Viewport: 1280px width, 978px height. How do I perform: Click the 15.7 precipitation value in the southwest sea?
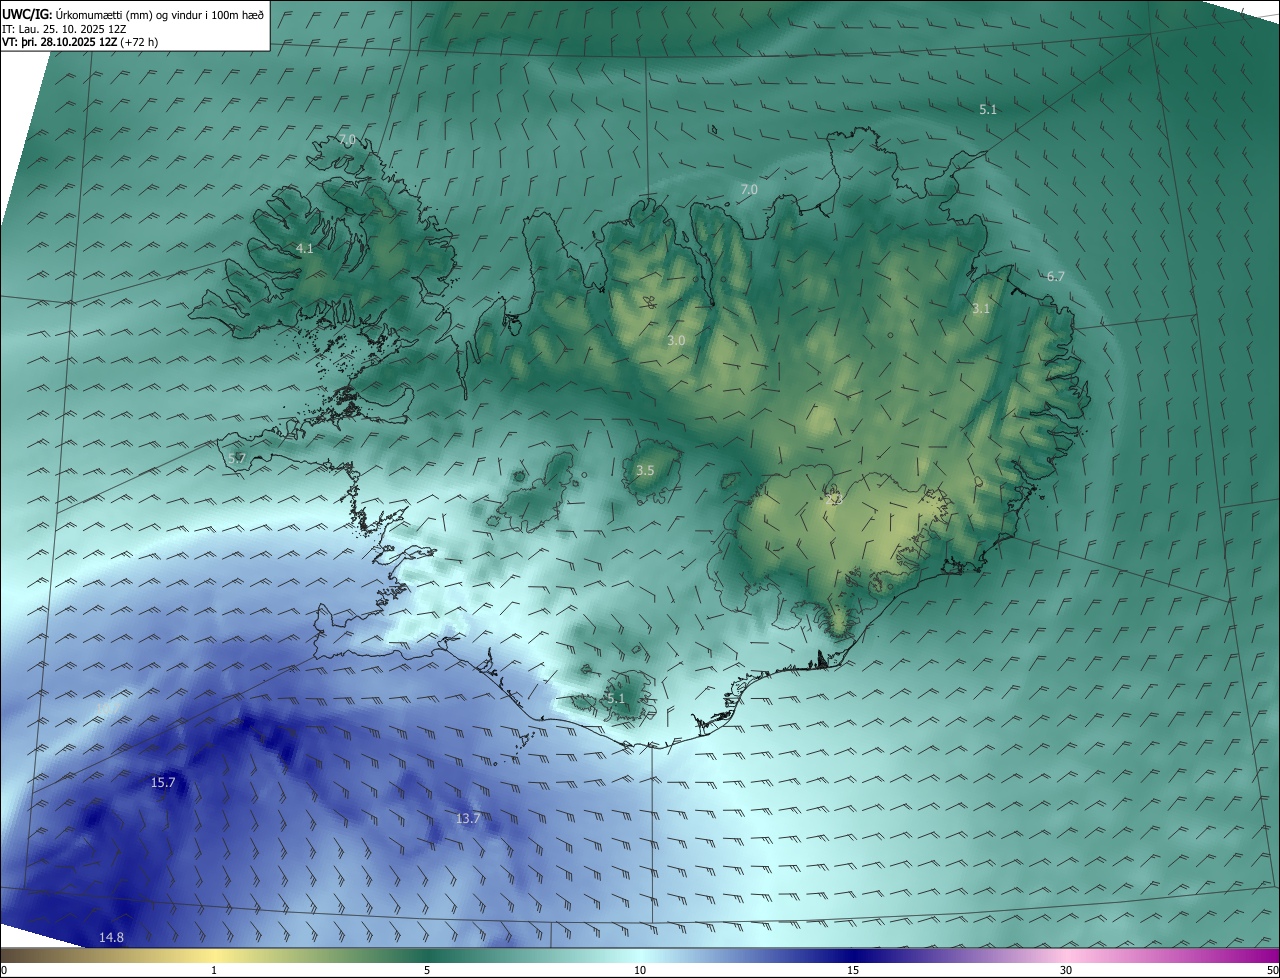click(163, 783)
